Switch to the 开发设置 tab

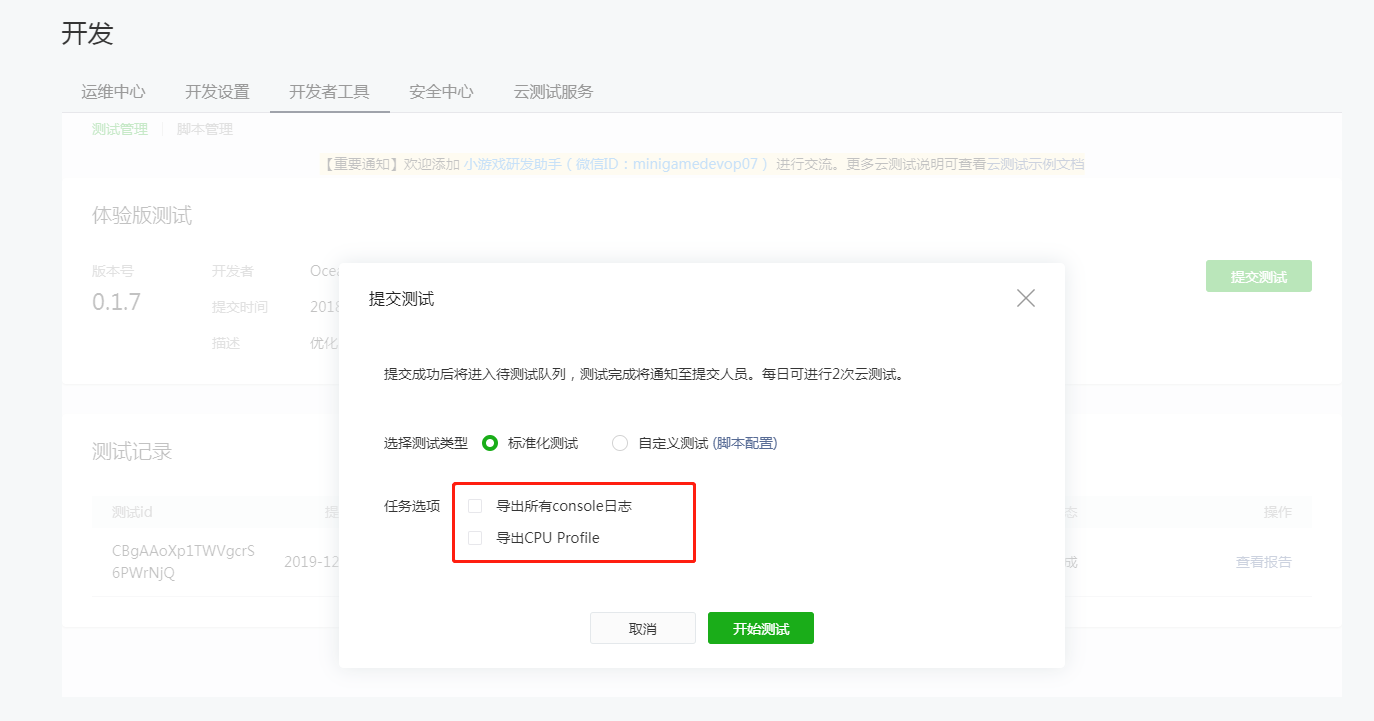click(x=217, y=92)
